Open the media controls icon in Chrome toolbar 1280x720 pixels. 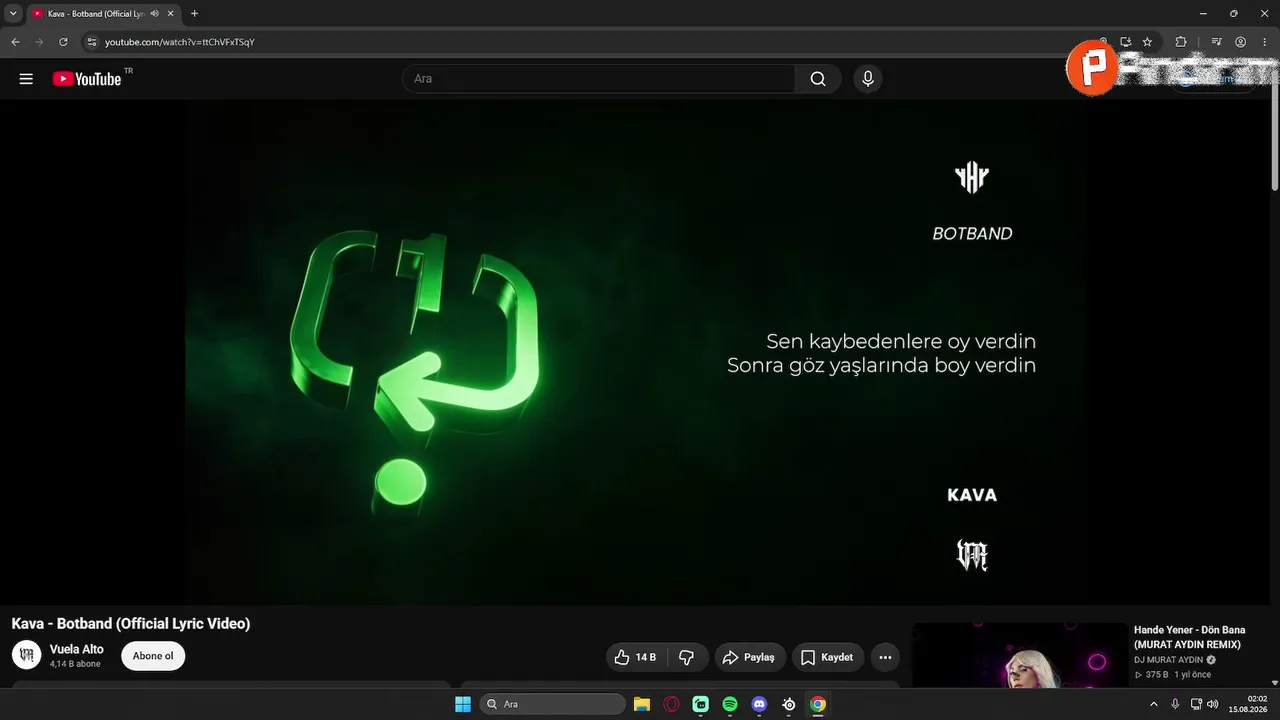(x=1216, y=42)
